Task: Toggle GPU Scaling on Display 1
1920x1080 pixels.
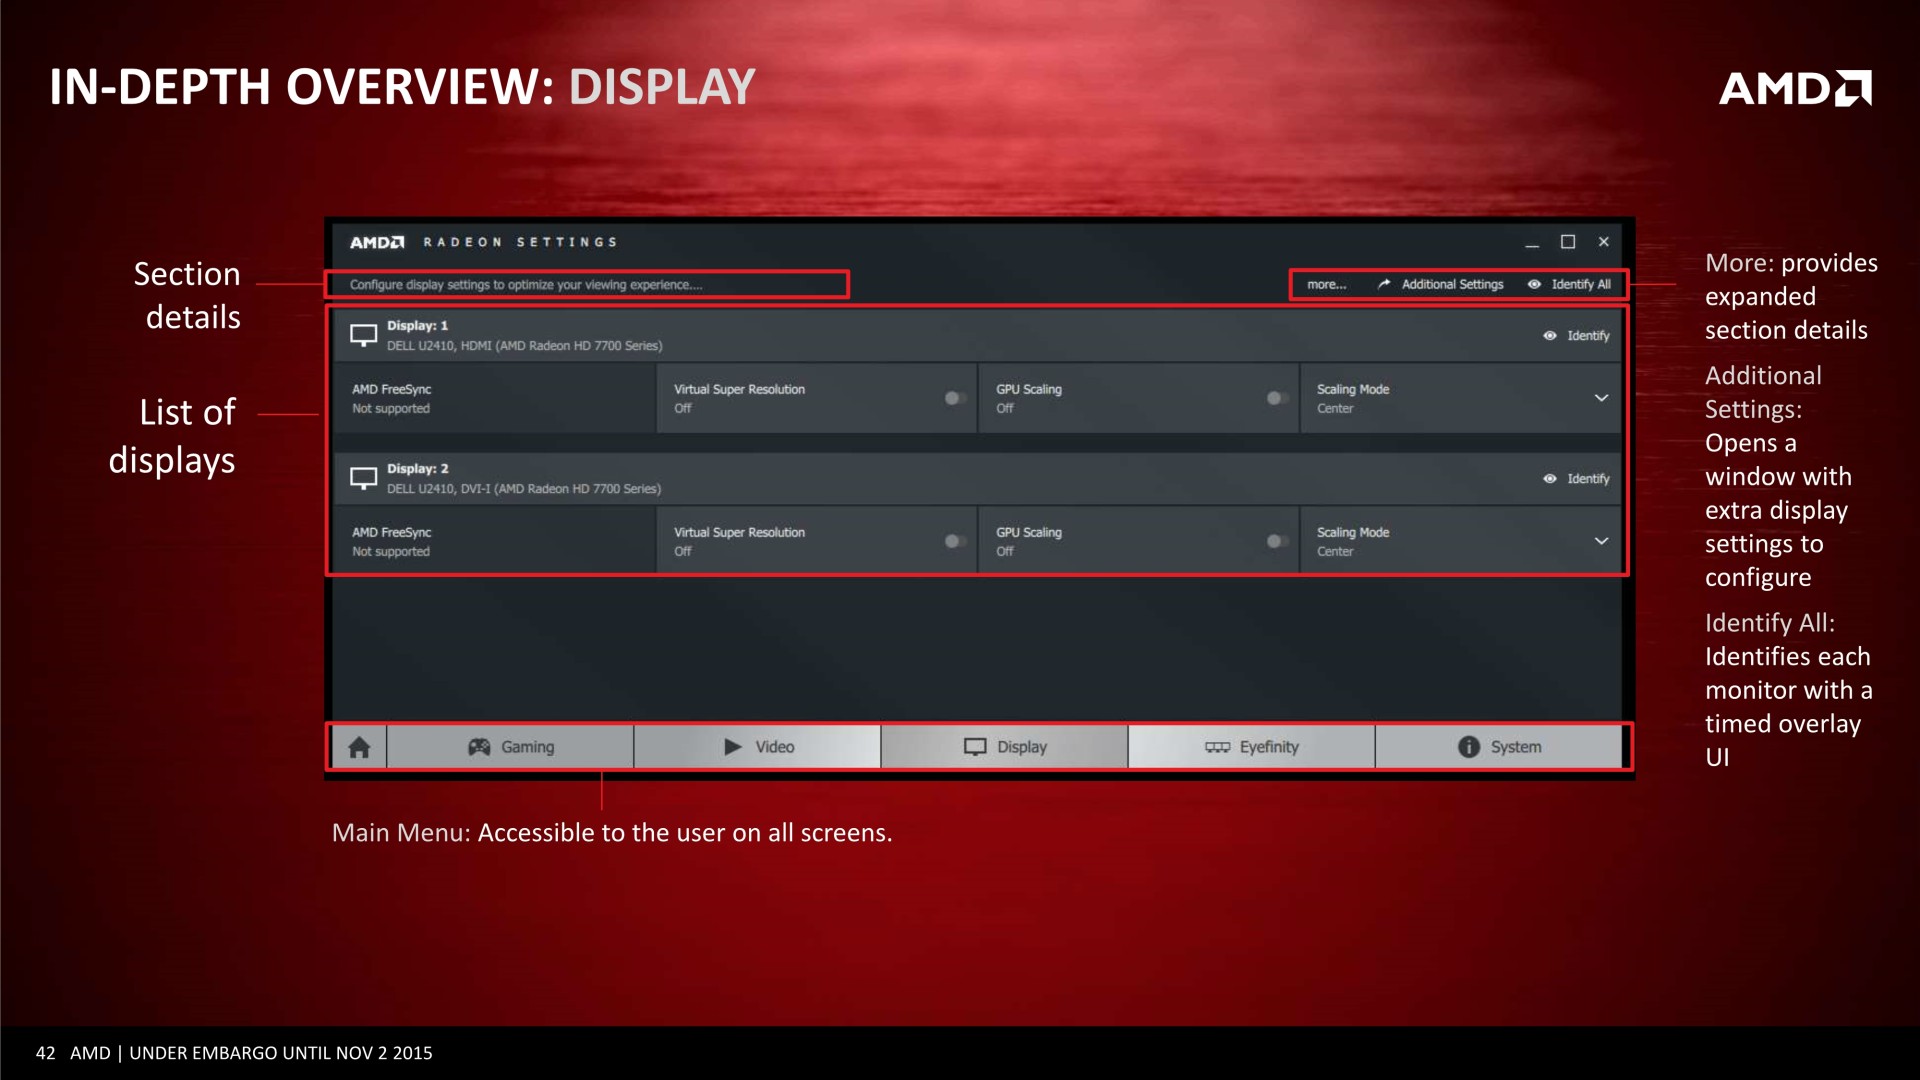Action: point(1276,398)
